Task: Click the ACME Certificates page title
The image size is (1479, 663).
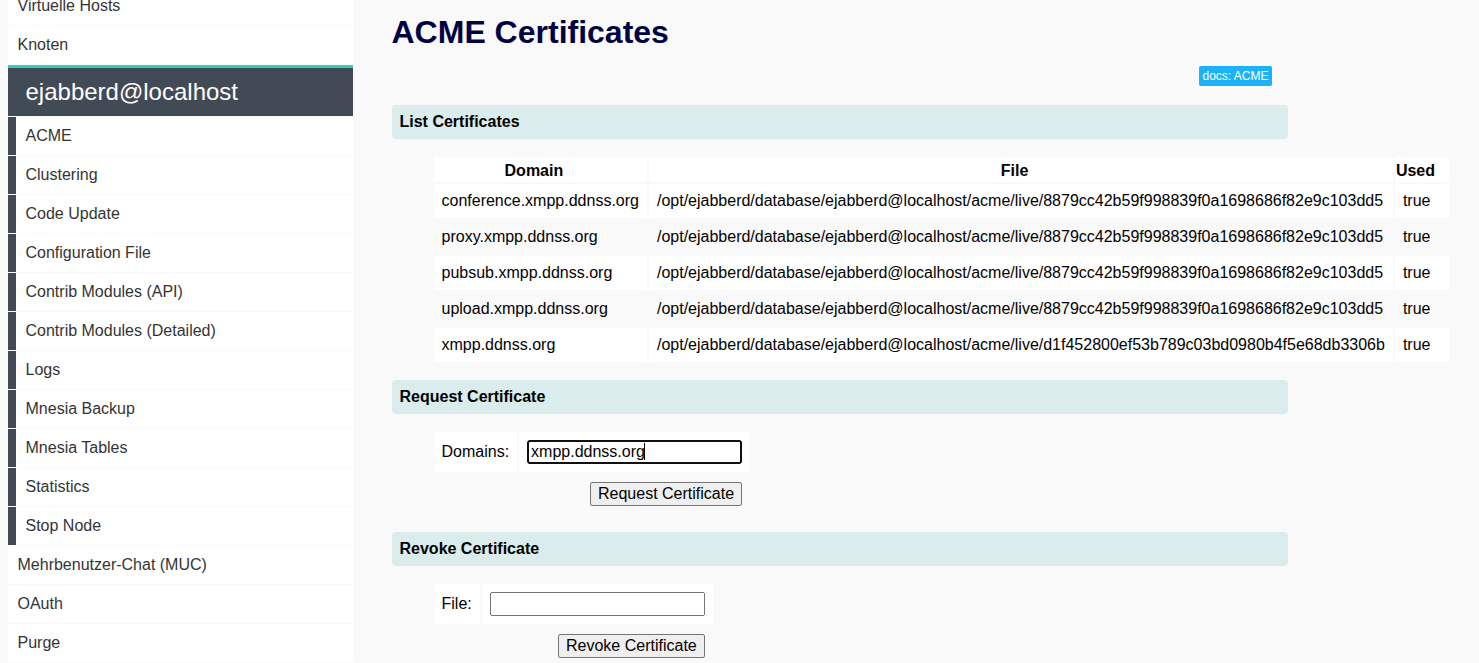Action: [530, 32]
